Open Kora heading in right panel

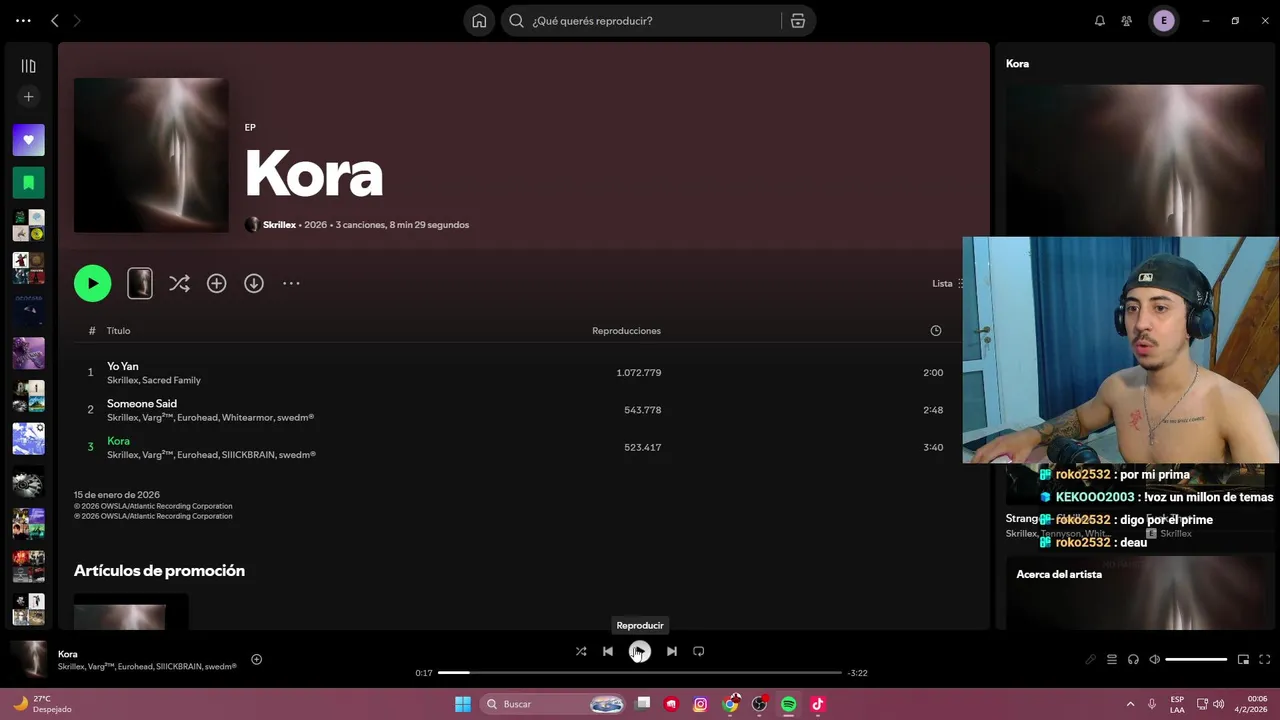coord(1017,63)
